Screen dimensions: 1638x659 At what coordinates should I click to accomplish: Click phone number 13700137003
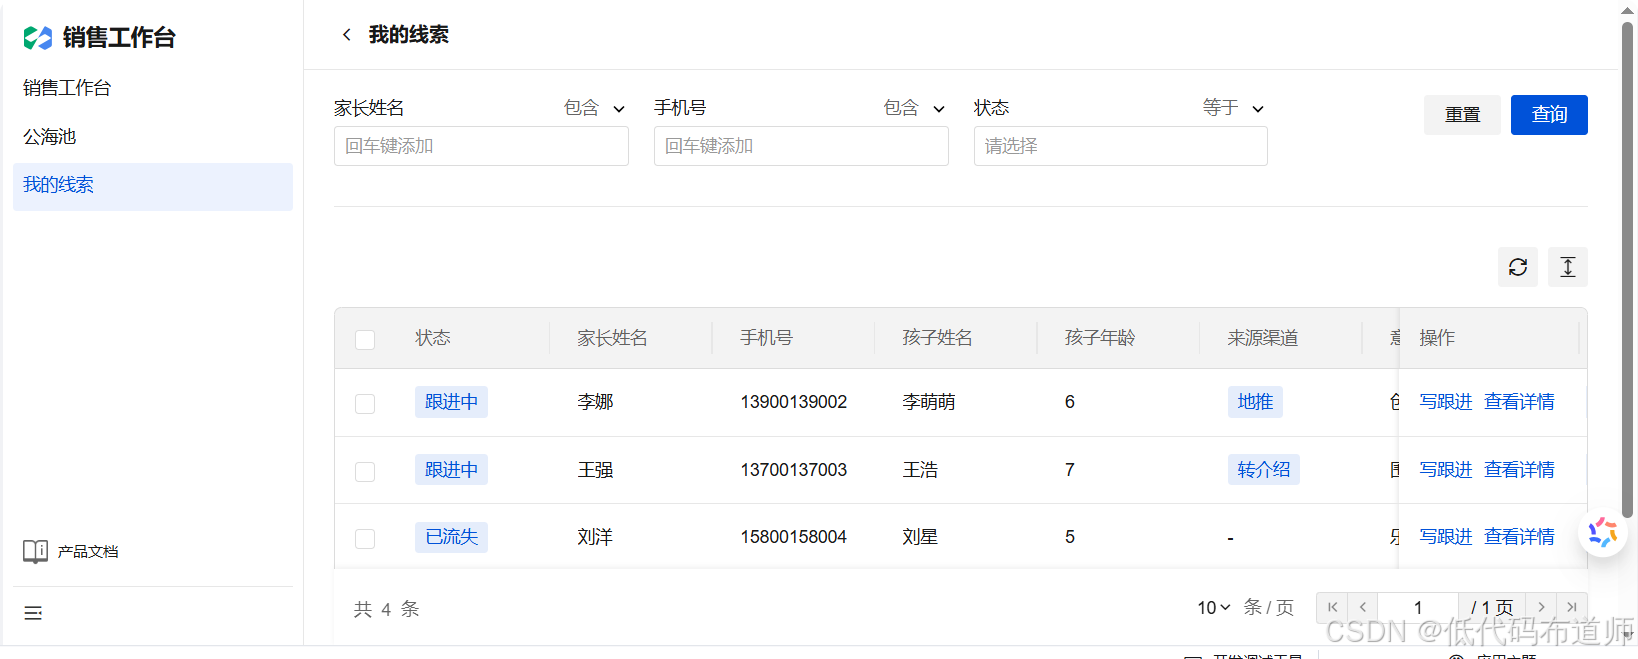click(x=794, y=470)
